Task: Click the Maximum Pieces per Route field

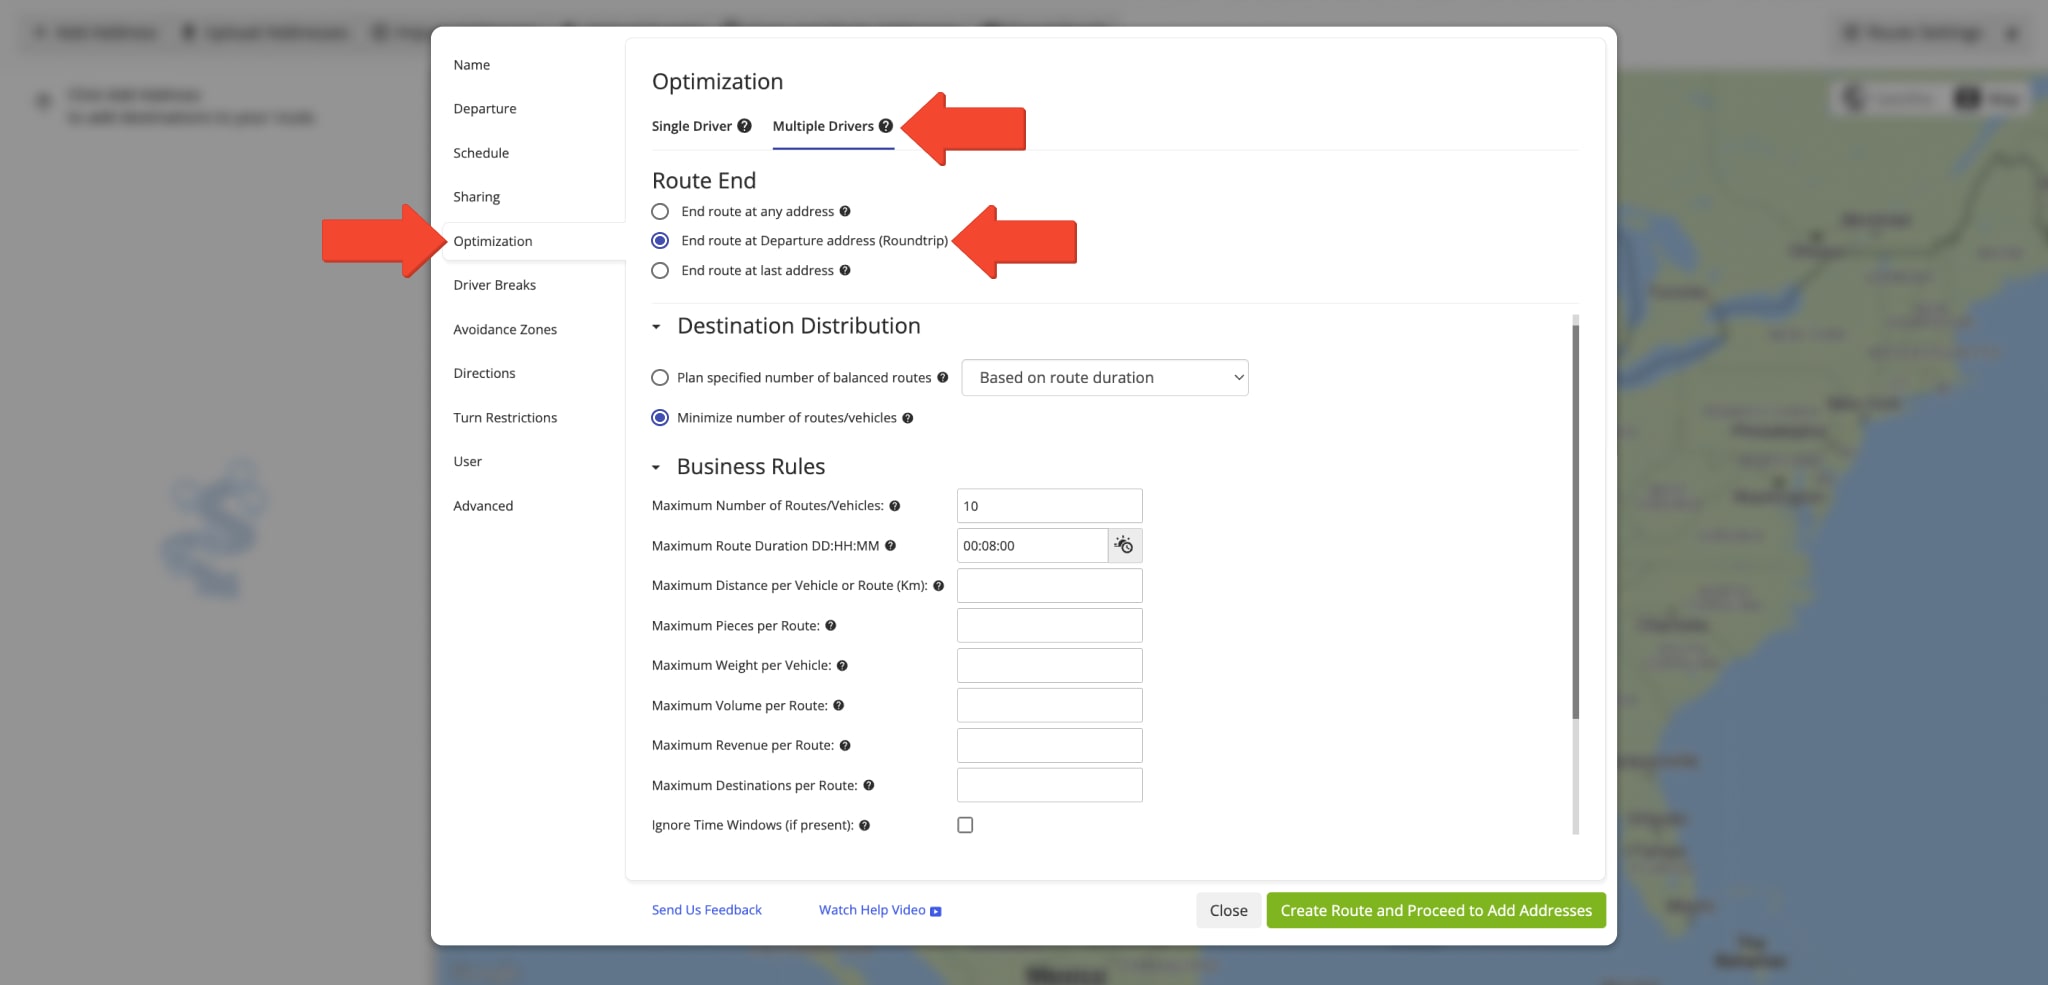Action: [1050, 626]
